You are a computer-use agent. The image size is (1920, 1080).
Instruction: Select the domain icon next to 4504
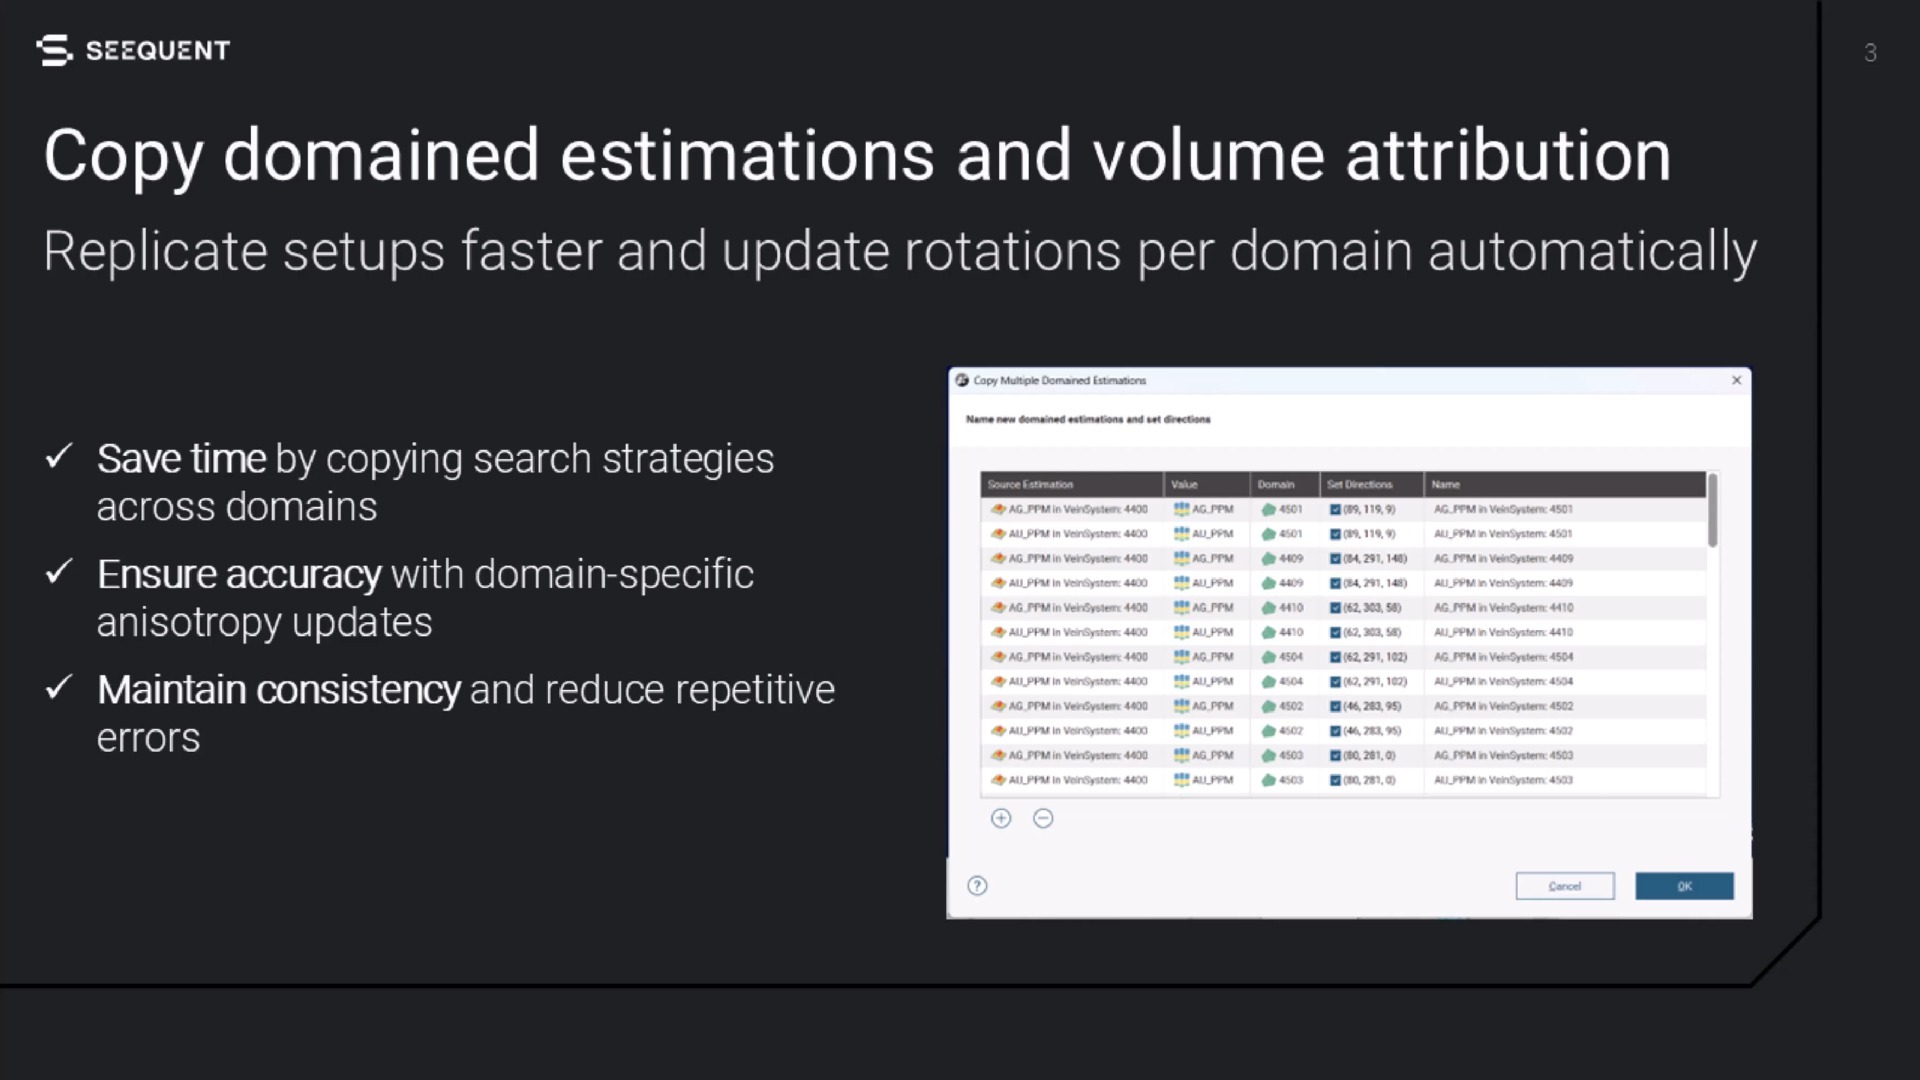tap(1267, 657)
